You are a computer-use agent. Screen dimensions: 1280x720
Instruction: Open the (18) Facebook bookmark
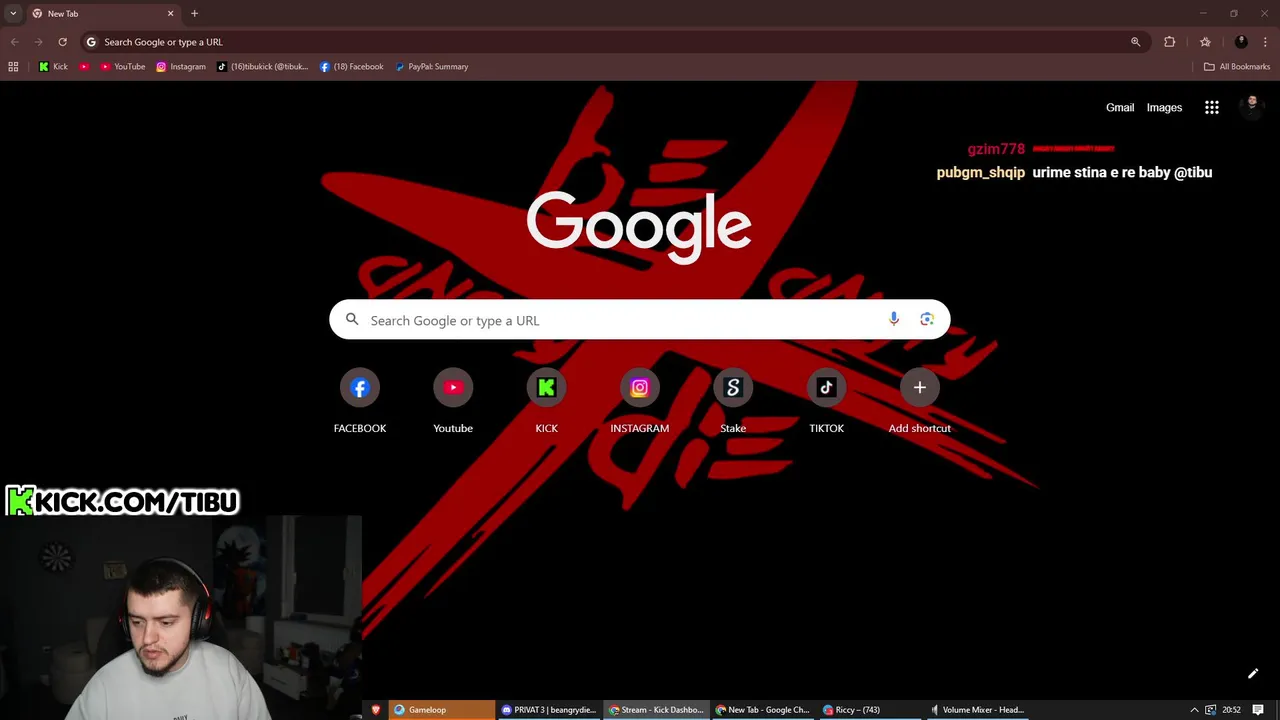352,67
